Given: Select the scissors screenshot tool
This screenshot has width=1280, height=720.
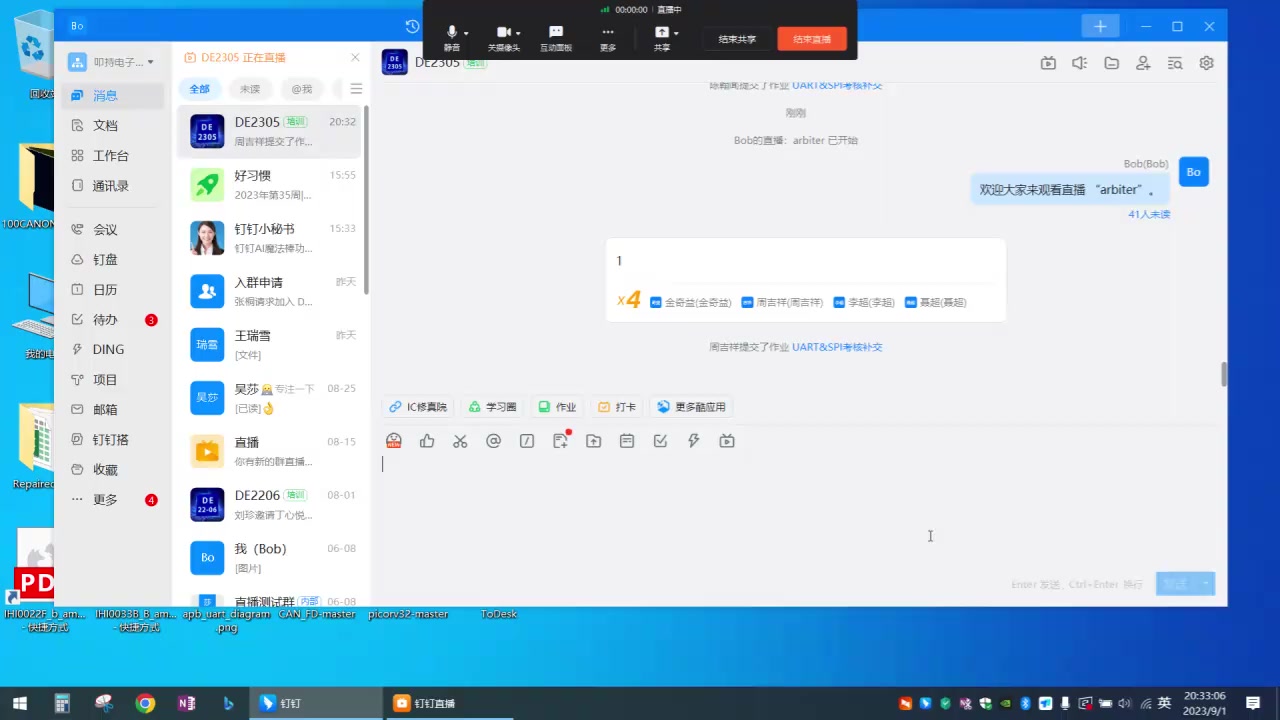Looking at the screenshot, I should [x=460, y=441].
